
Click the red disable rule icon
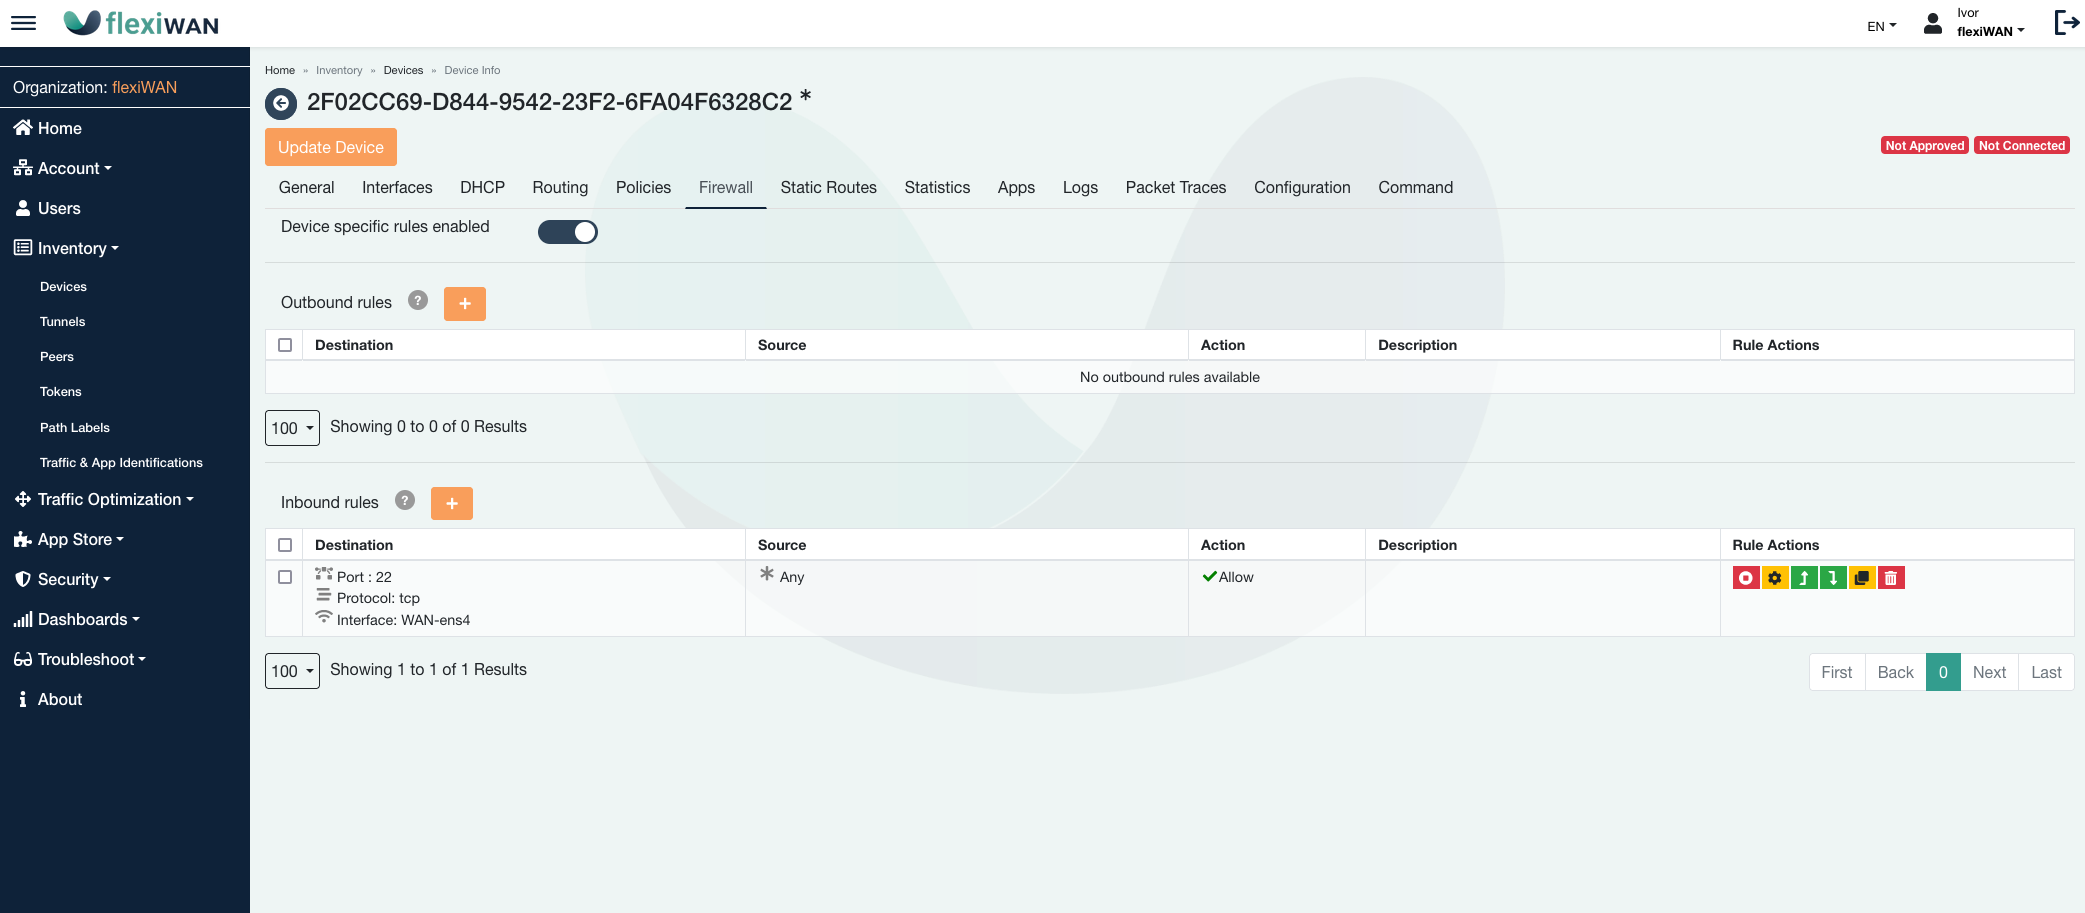click(x=1745, y=578)
